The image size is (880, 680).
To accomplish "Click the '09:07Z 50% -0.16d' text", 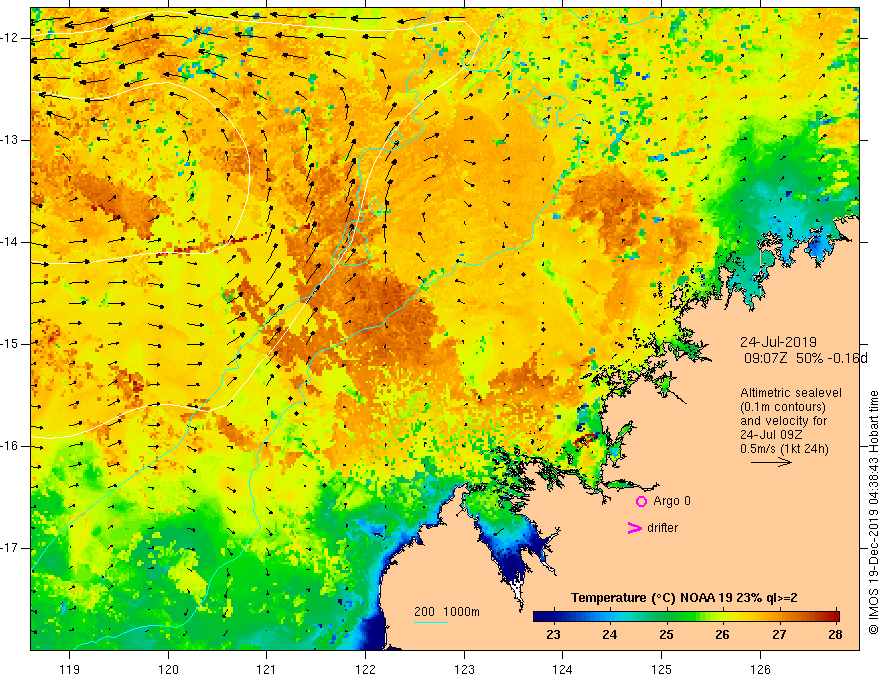I will (x=805, y=358).
